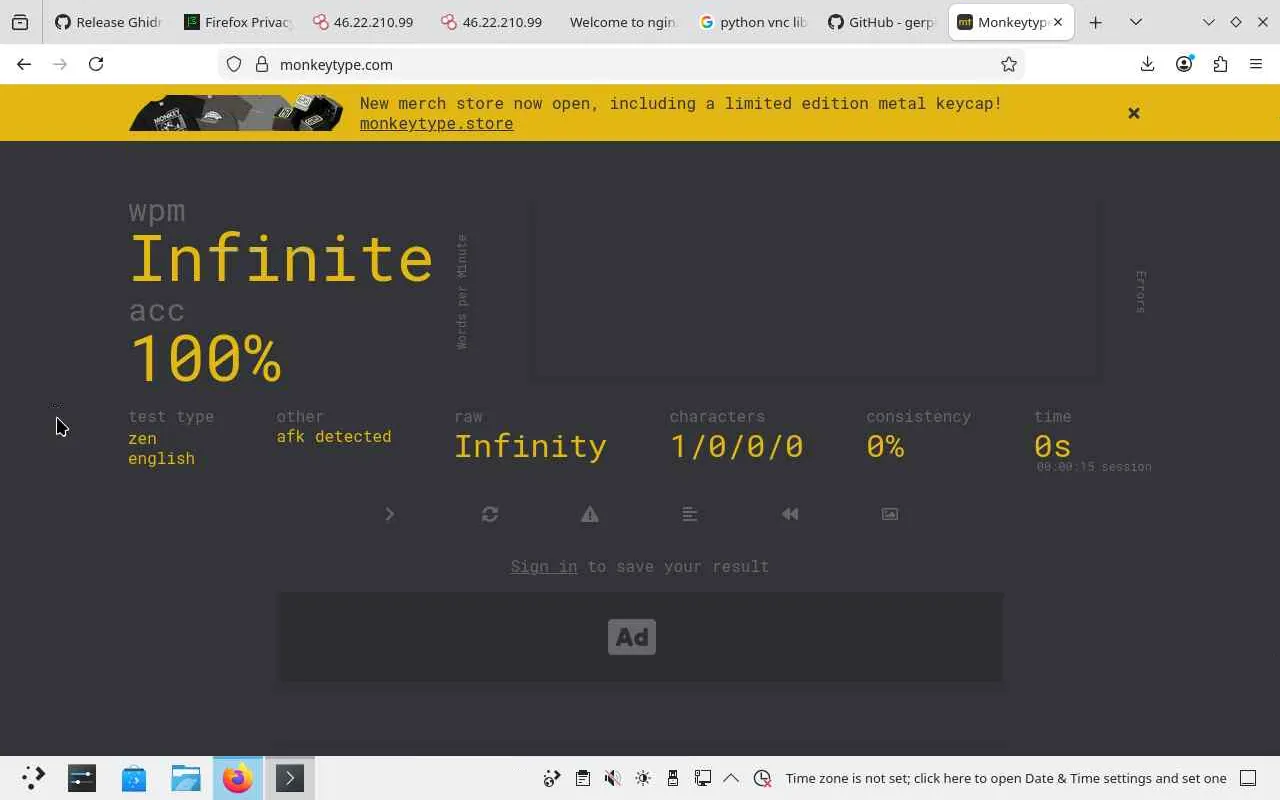Switch to the Release Ghidra tab
Screen dimensions: 1280x800
pyautogui.click(x=108, y=22)
